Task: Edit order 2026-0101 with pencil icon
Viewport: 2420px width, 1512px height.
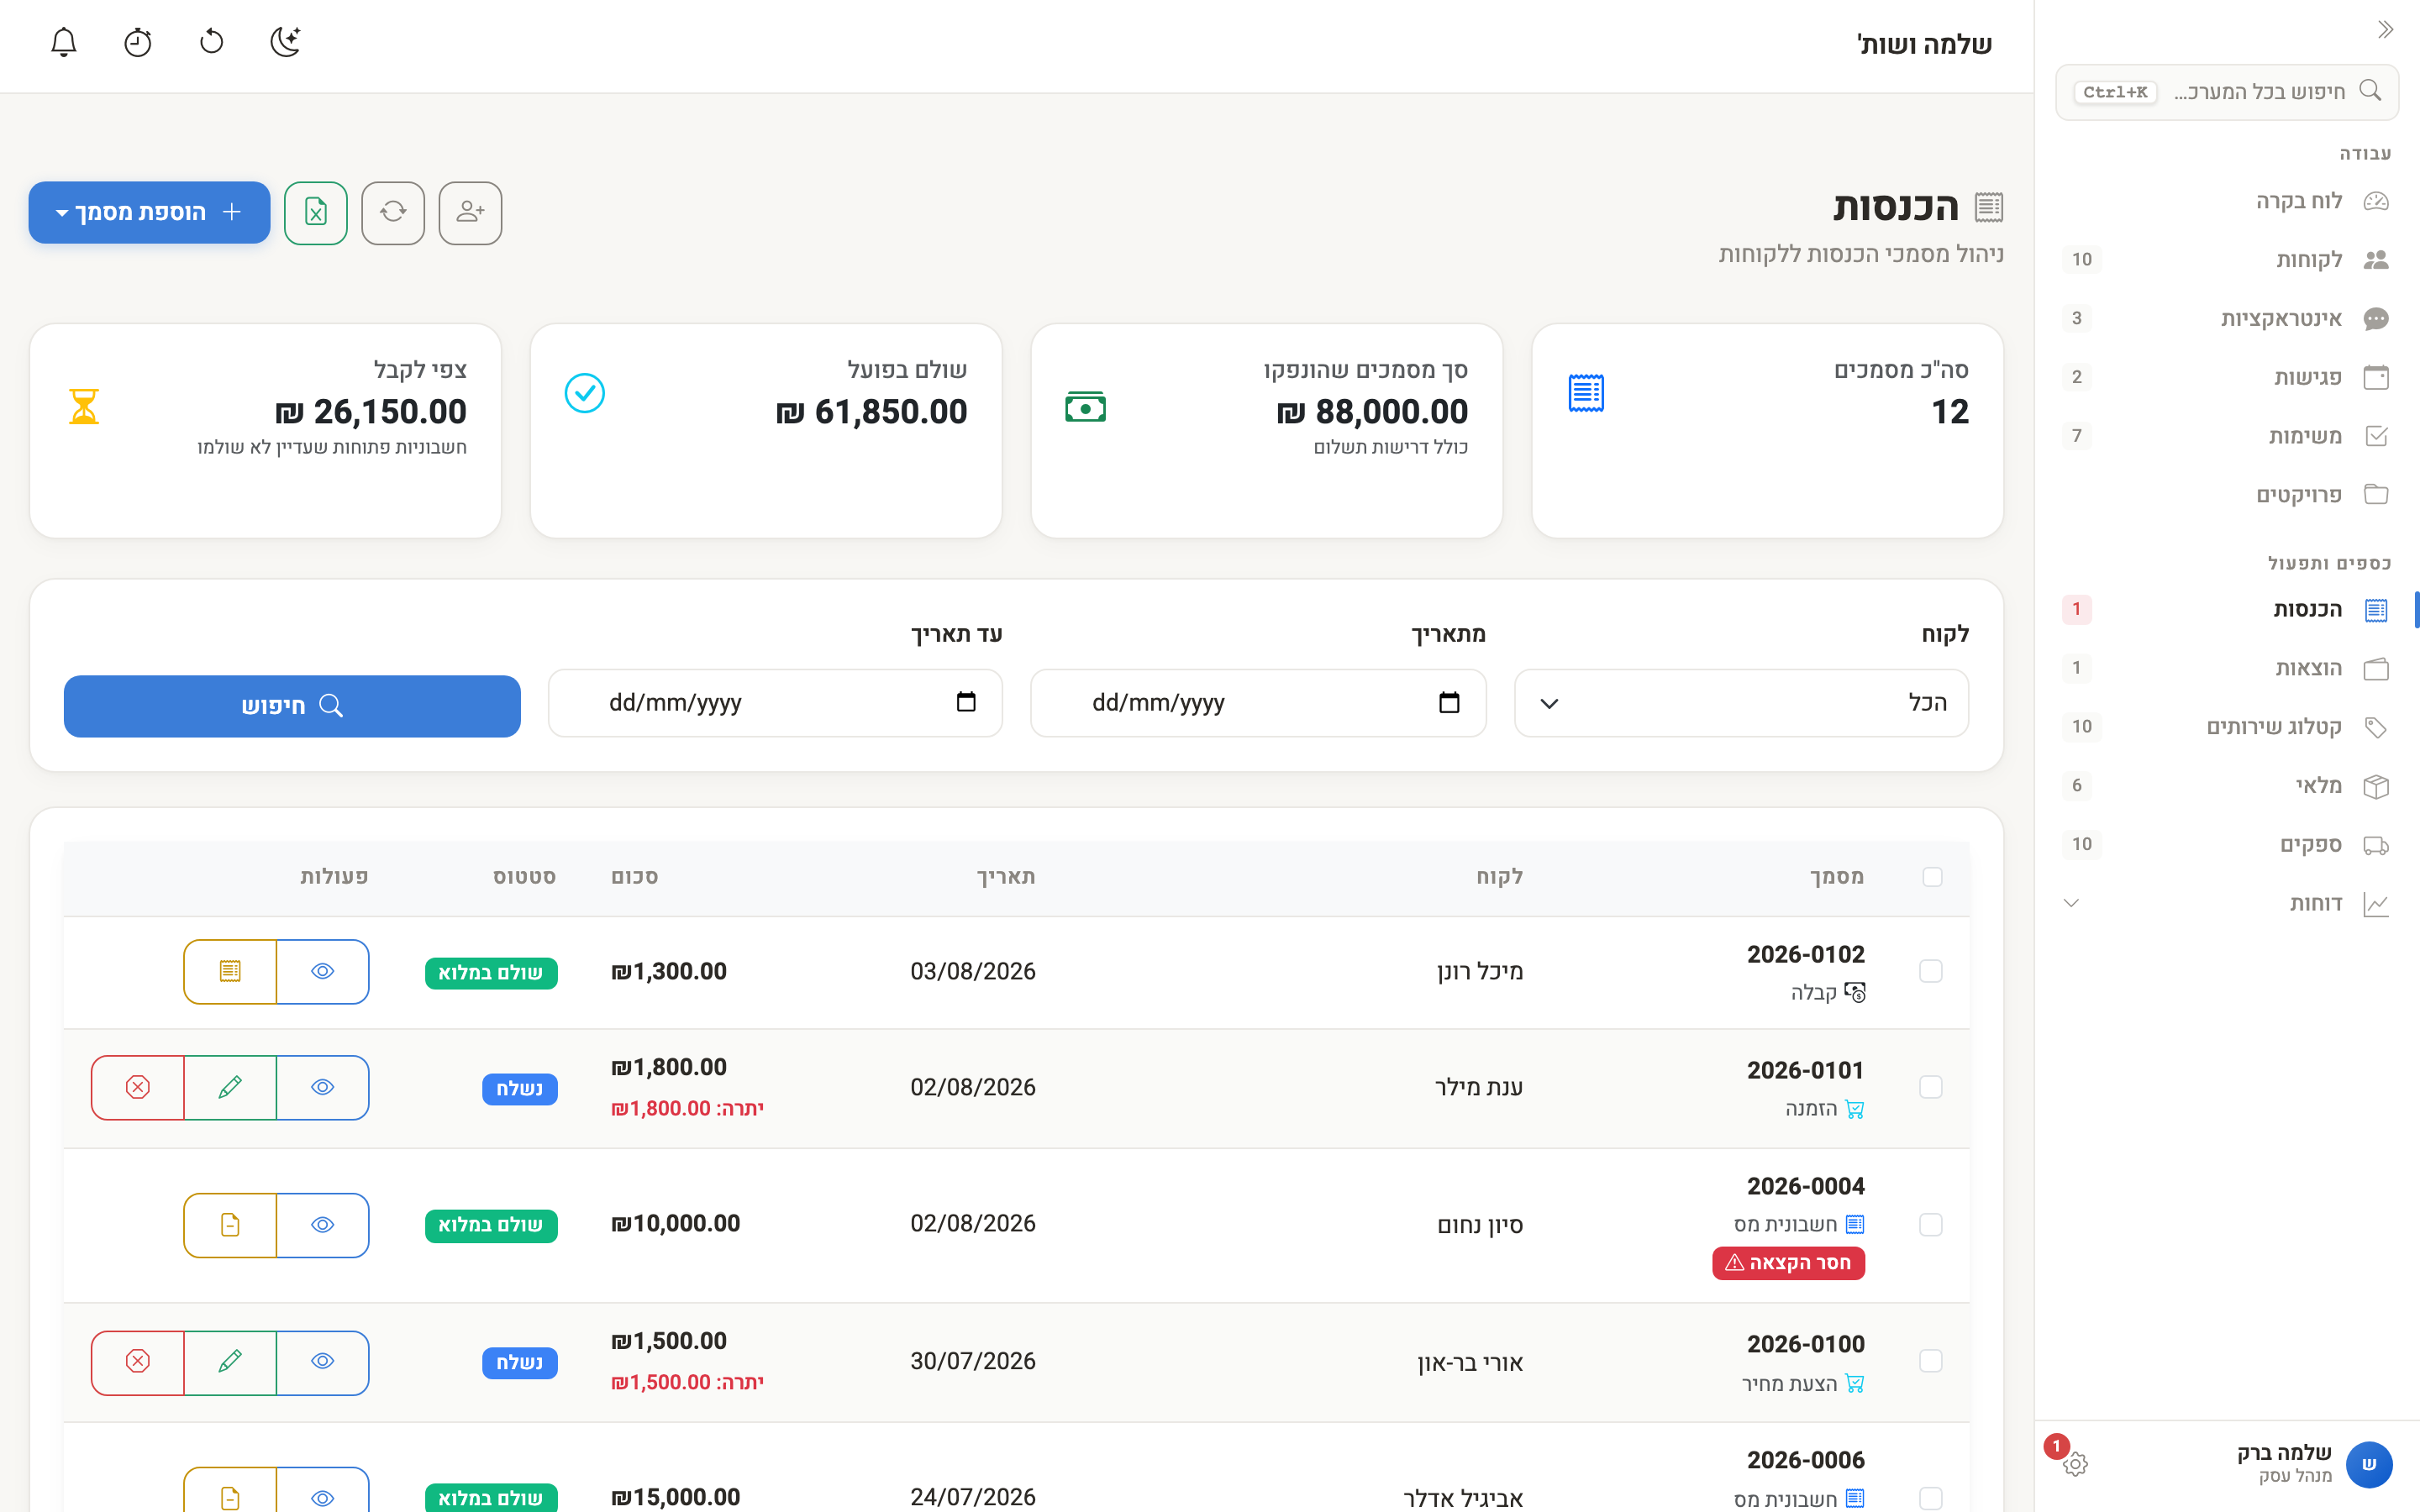Action: (230, 1087)
